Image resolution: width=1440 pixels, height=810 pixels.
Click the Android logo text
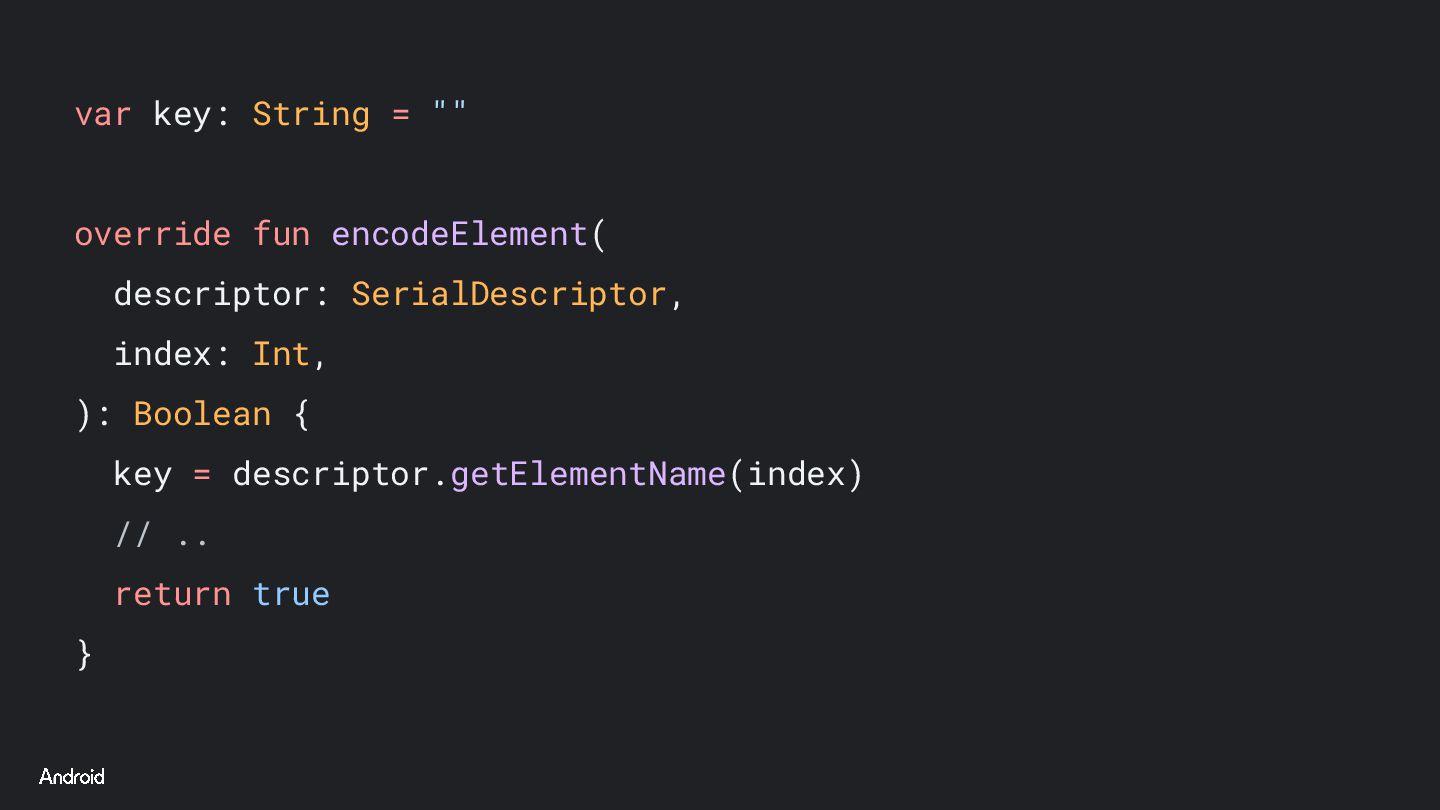(72, 777)
